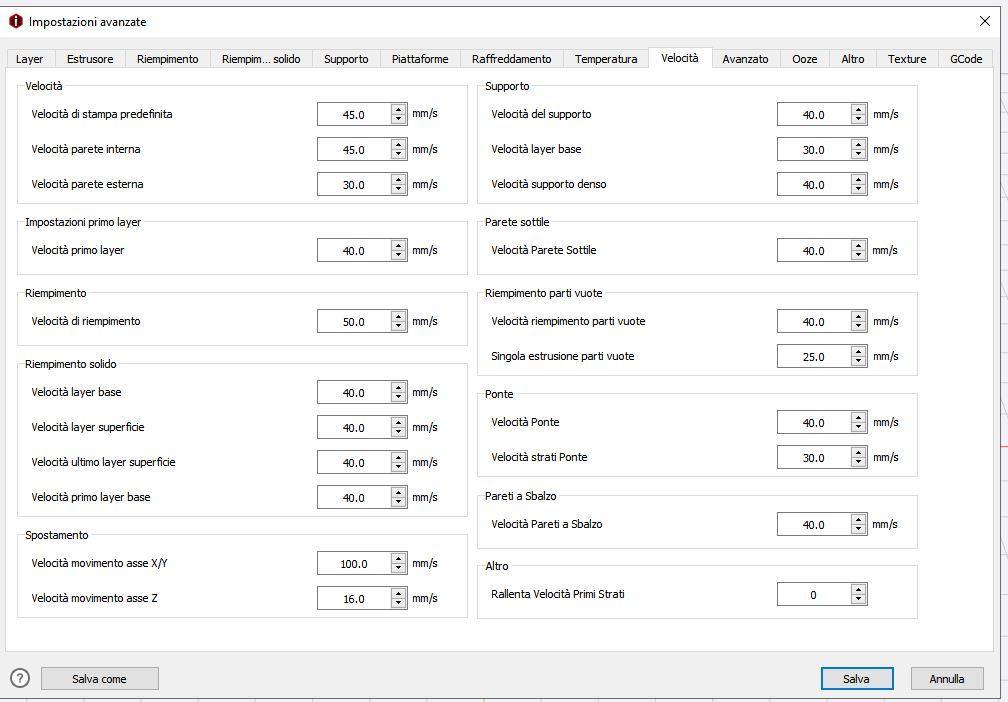Decrease Velocità movimento asse Z value
This screenshot has width=1008, height=702.
[399, 604]
